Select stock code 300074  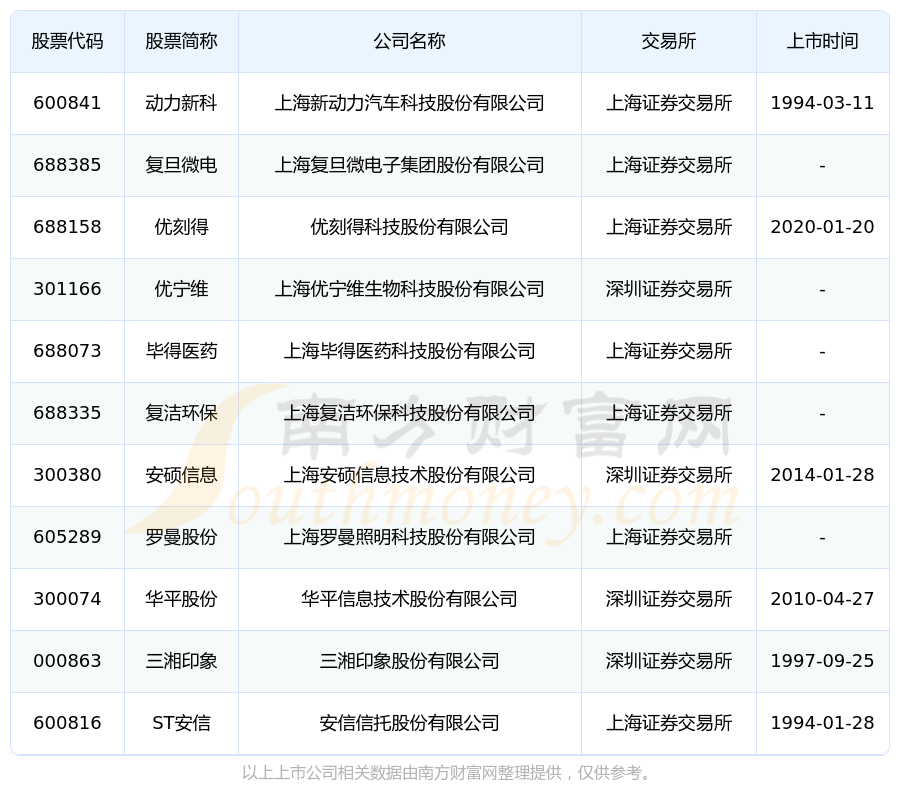(67, 599)
